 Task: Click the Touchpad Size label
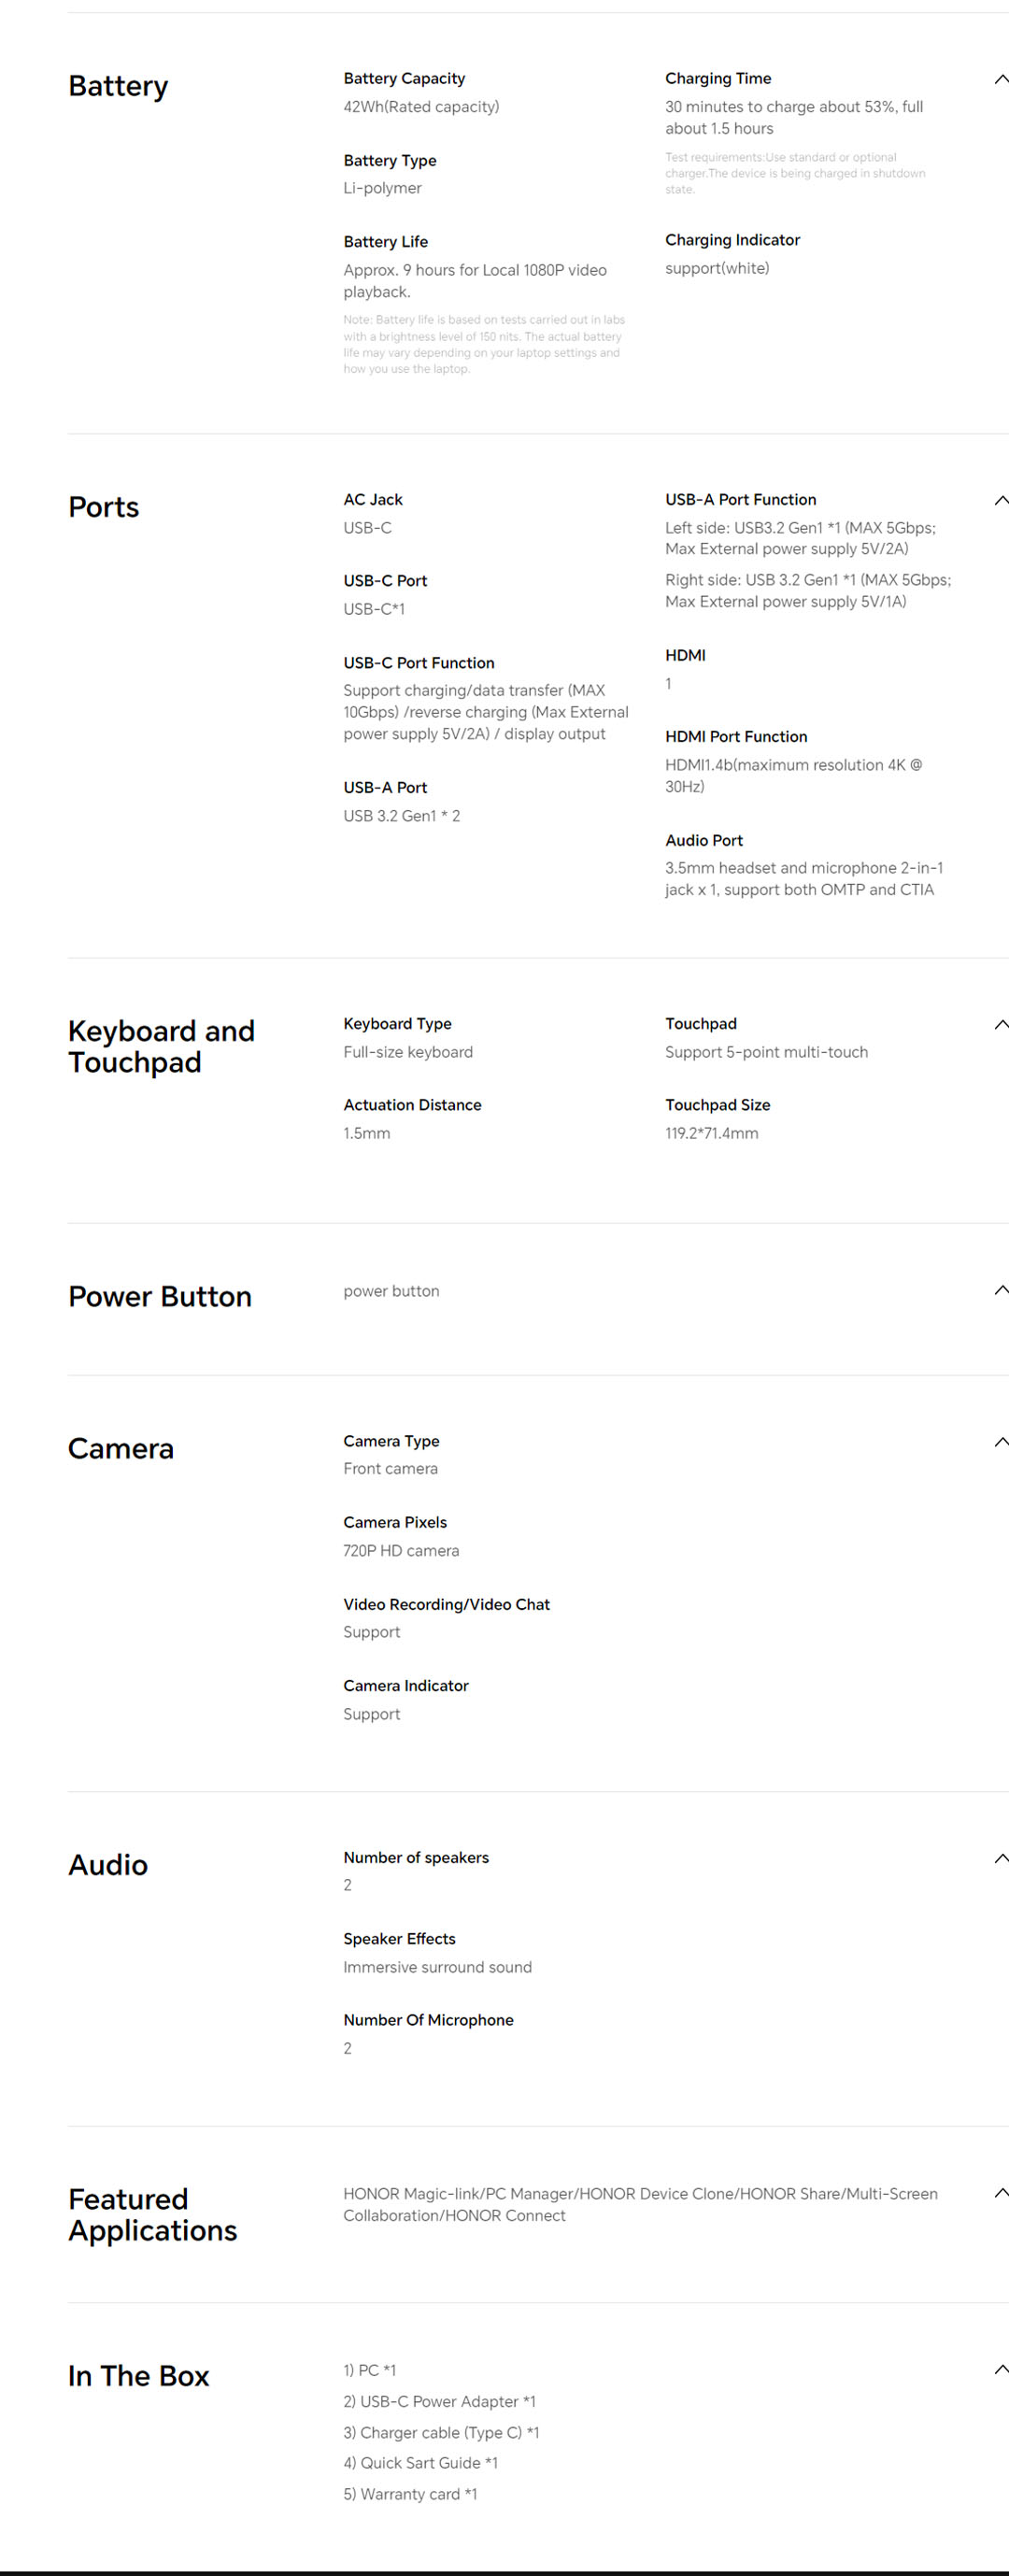click(717, 1105)
